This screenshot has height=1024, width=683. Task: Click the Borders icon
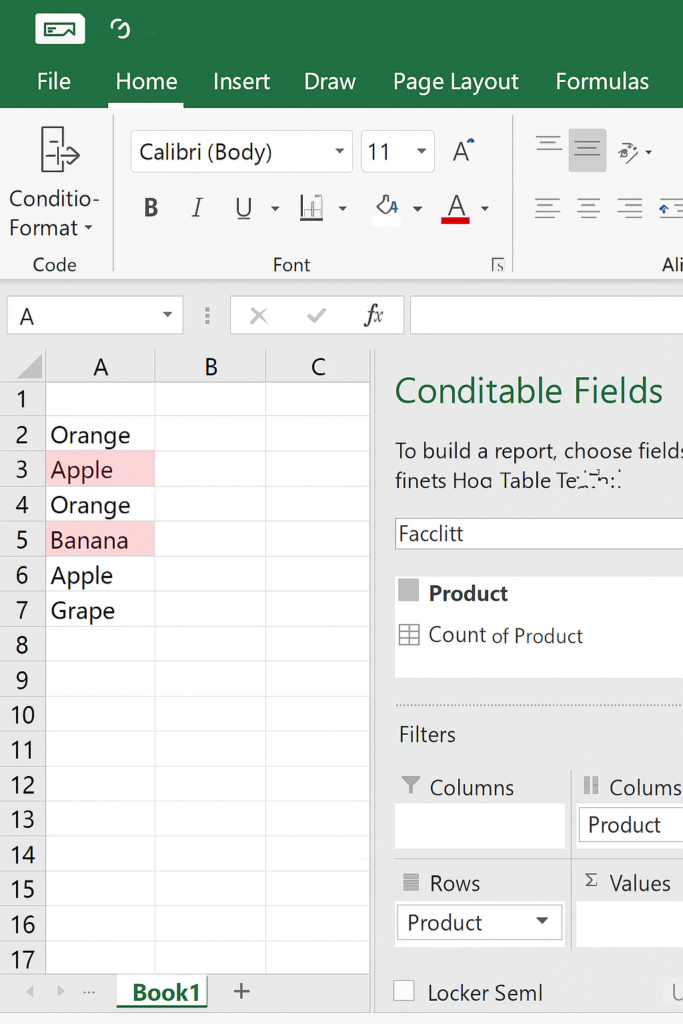312,208
